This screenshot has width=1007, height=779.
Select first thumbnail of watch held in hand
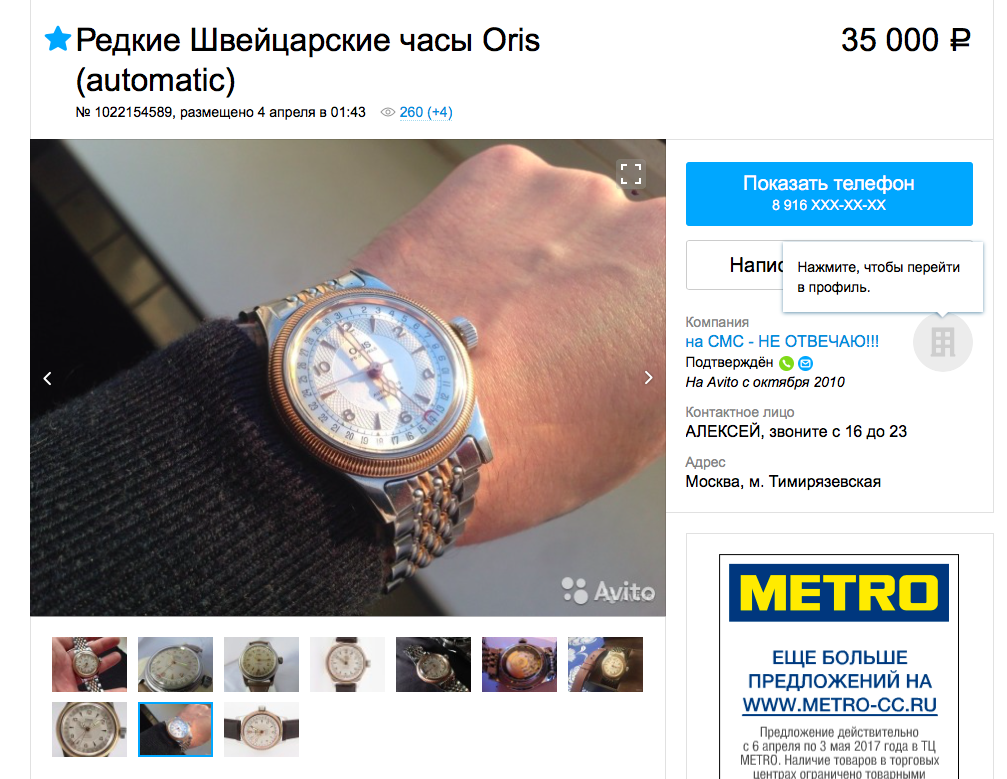click(89, 664)
